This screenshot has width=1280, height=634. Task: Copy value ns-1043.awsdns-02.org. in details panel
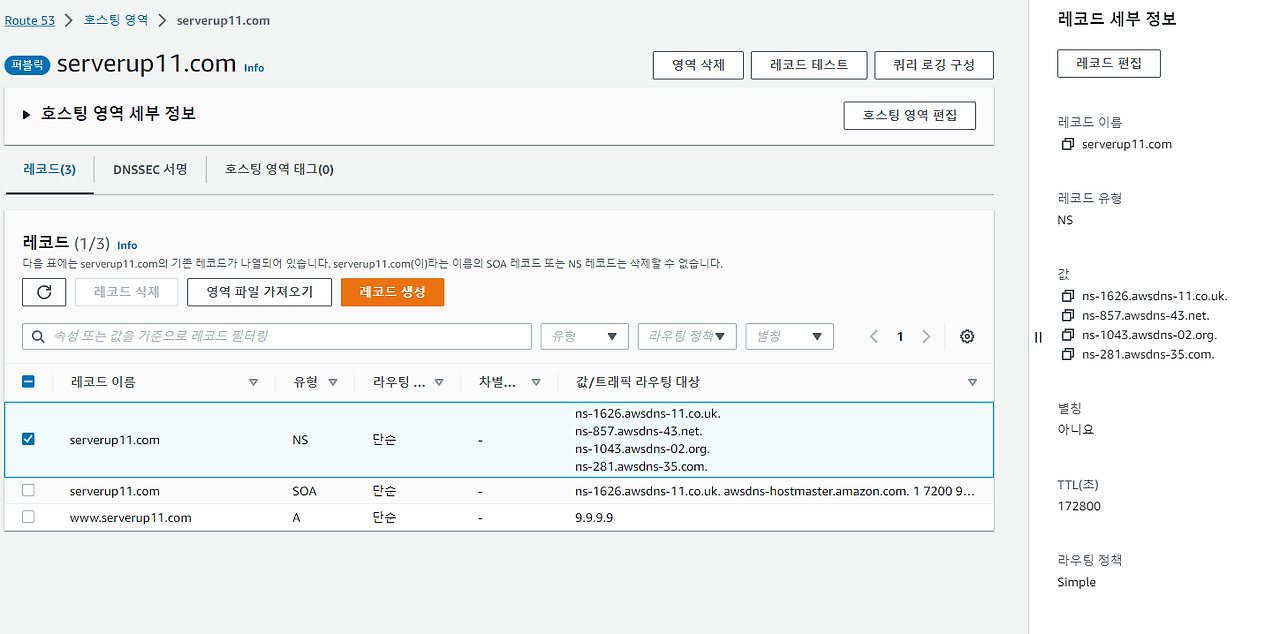pos(1068,335)
